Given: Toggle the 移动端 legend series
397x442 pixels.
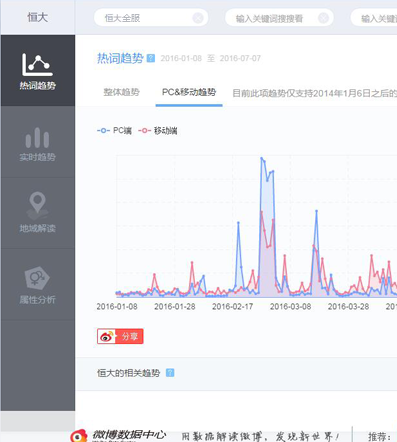Looking at the screenshot, I should (x=158, y=131).
